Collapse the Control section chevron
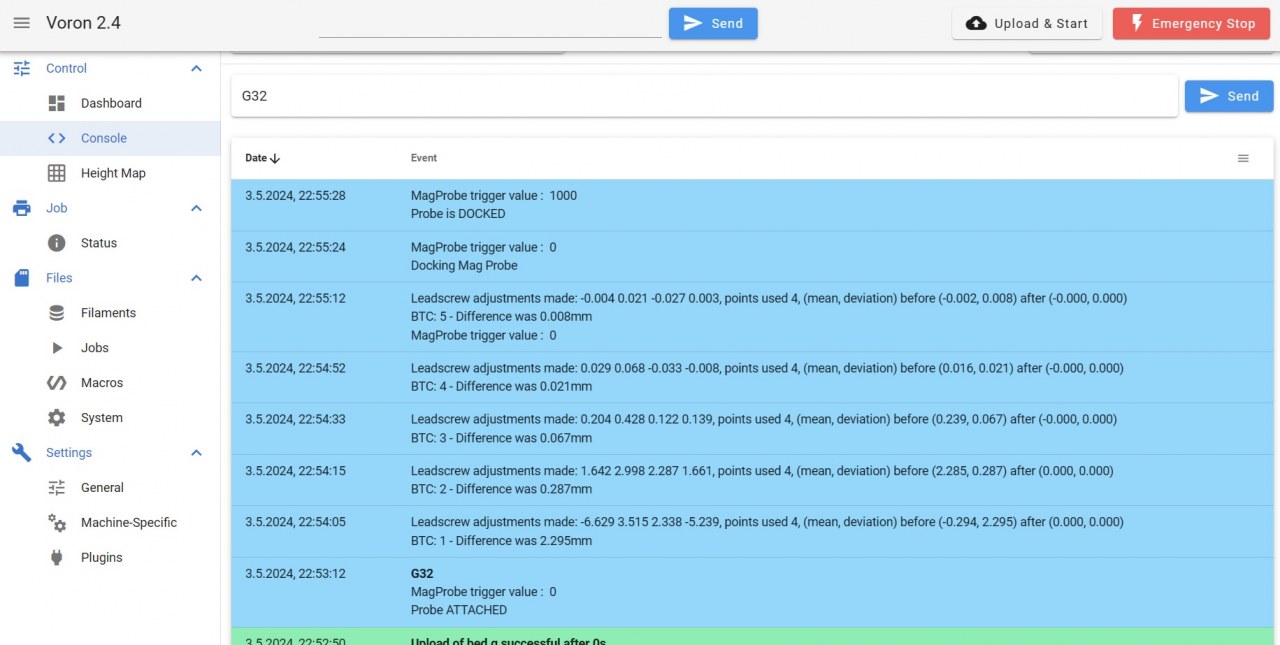The width and height of the screenshot is (1280, 645). tap(196, 68)
